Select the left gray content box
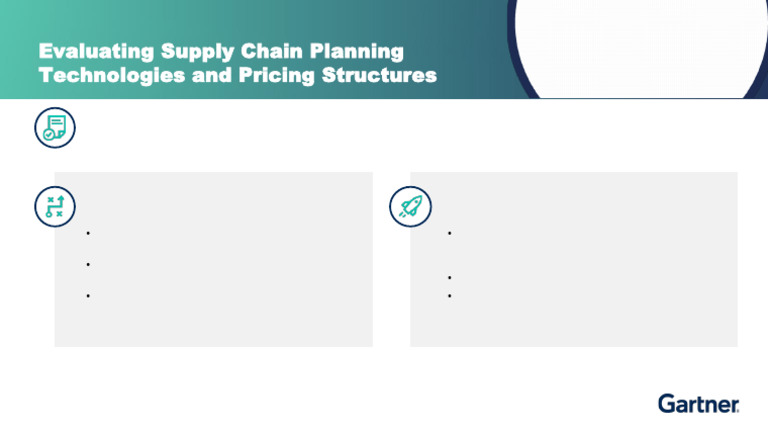The image size is (768, 433). click(x=214, y=259)
